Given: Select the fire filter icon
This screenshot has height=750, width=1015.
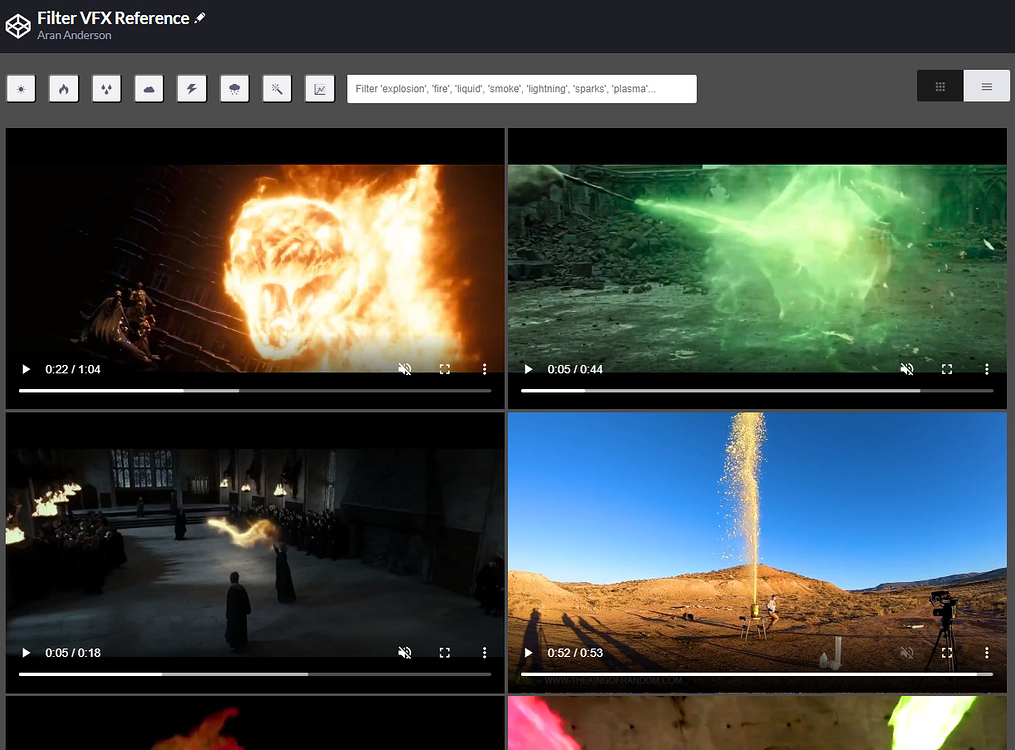Looking at the screenshot, I should click(x=64, y=88).
